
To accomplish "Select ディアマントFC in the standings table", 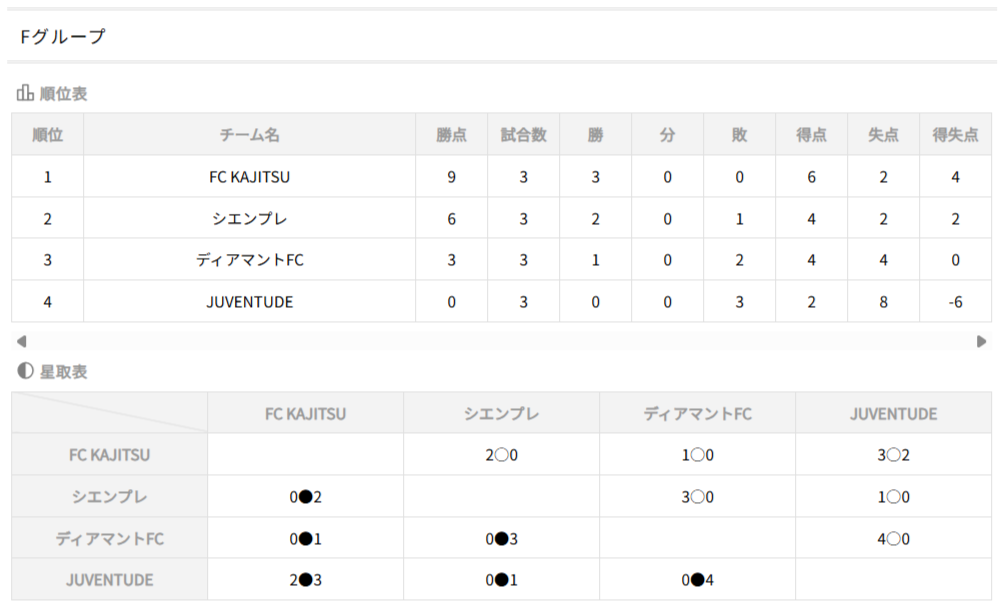I will click(x=249, y=260).
